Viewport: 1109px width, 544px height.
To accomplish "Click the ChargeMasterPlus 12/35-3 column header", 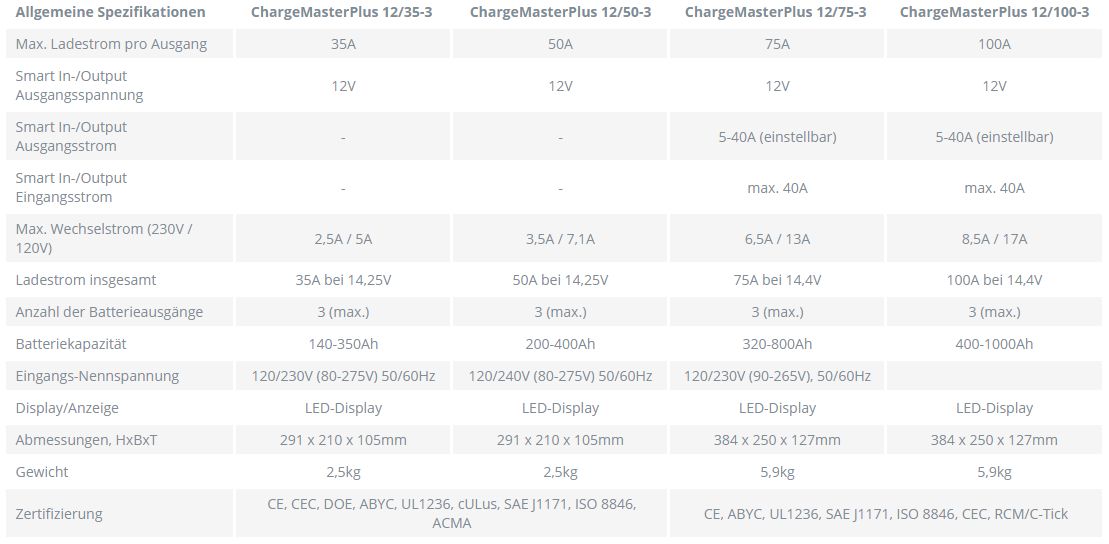I will click(x=343, y=12).
